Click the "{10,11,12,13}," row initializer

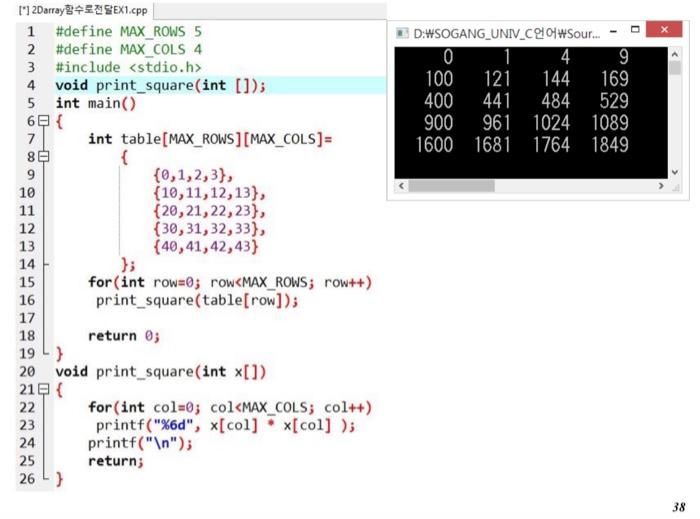209,193
